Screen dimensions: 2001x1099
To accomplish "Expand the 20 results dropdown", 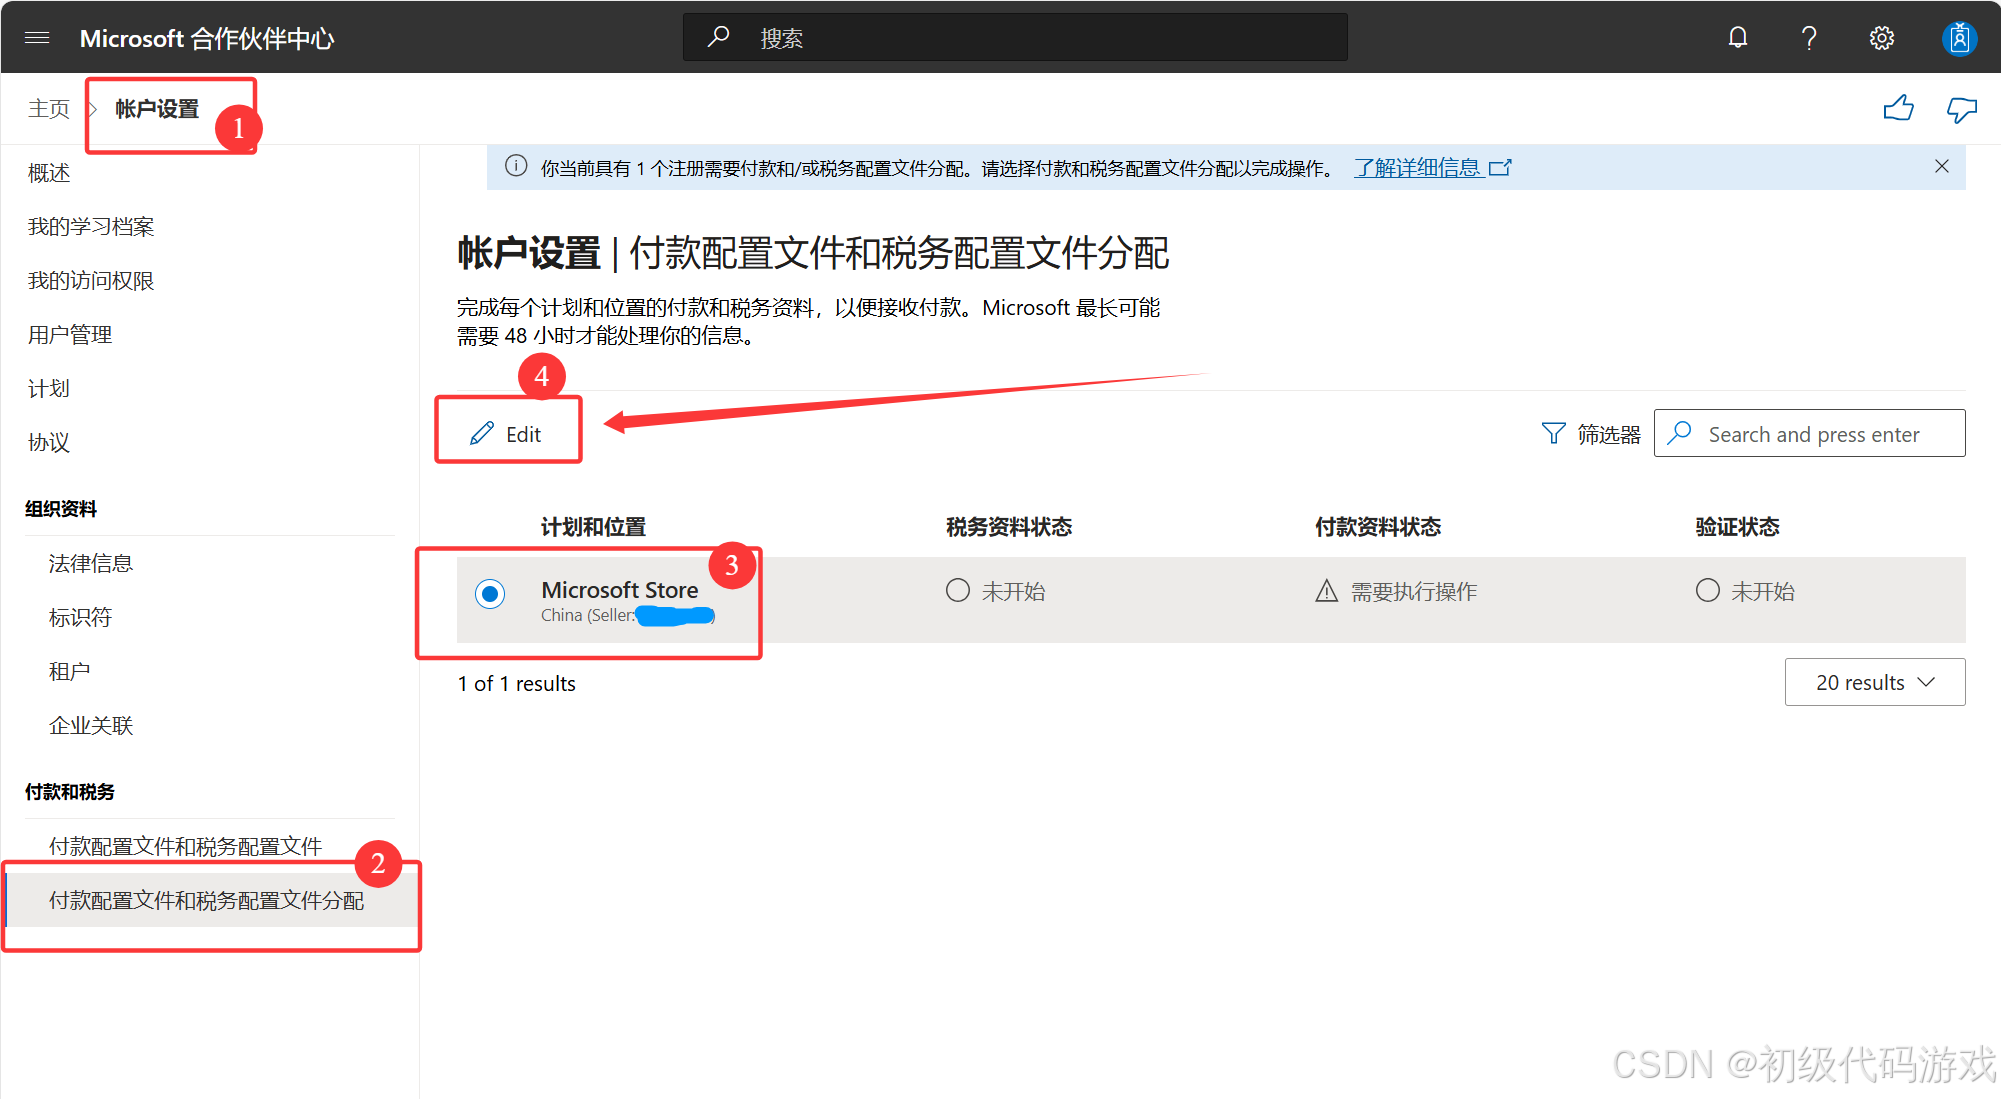I will [x=1874, y=682].
